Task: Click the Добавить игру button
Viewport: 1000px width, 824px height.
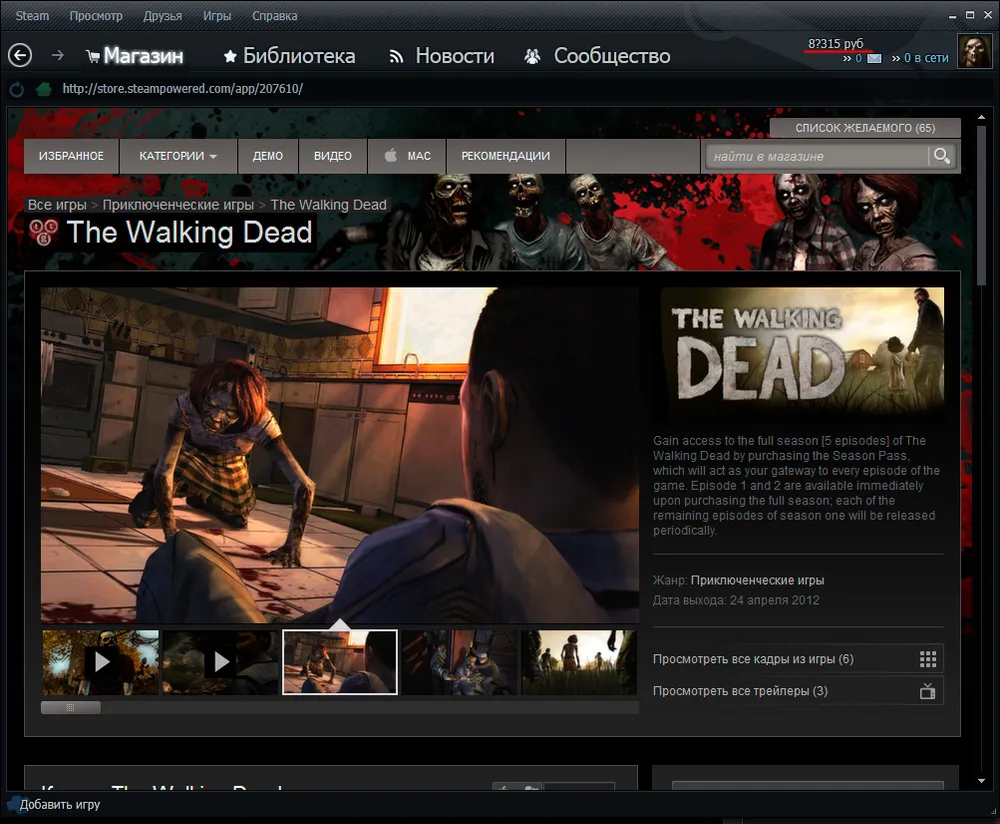Action: (58, 804)
